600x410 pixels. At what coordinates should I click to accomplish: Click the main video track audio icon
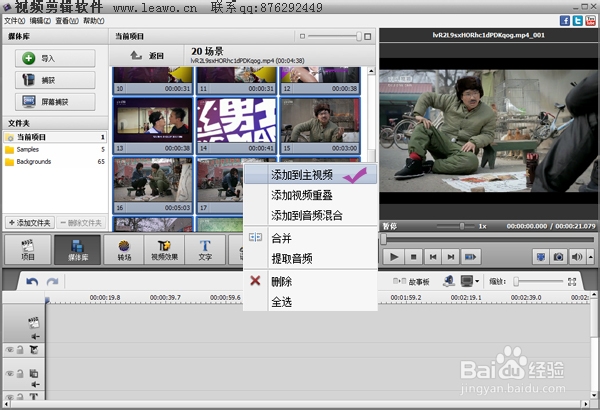(x=35, y=336)
